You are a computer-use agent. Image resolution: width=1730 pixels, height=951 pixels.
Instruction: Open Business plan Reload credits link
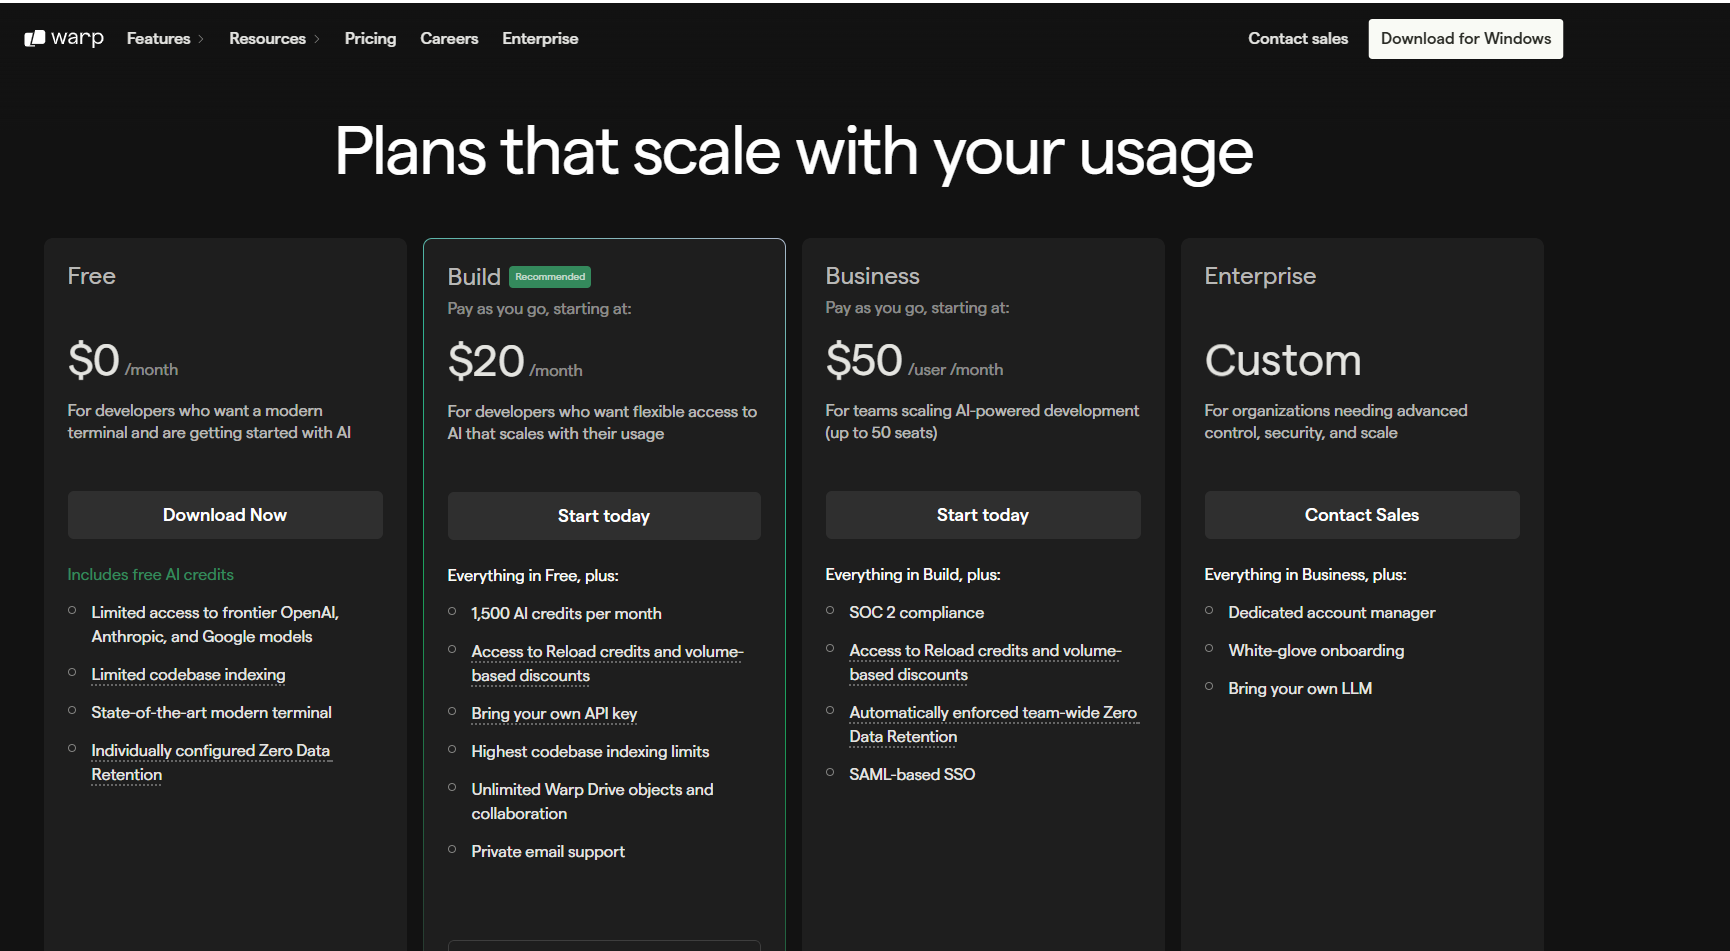985,651
